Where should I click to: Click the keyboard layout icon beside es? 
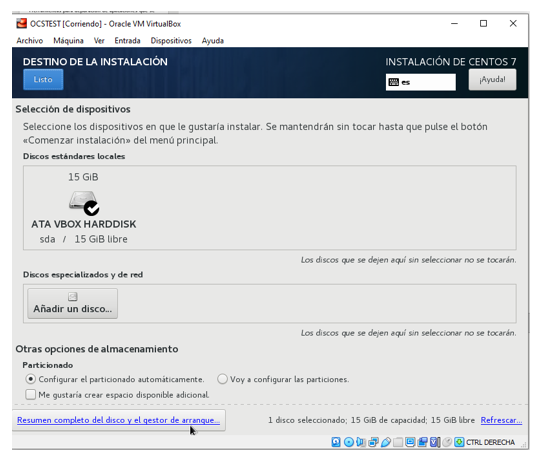(393, 82)
